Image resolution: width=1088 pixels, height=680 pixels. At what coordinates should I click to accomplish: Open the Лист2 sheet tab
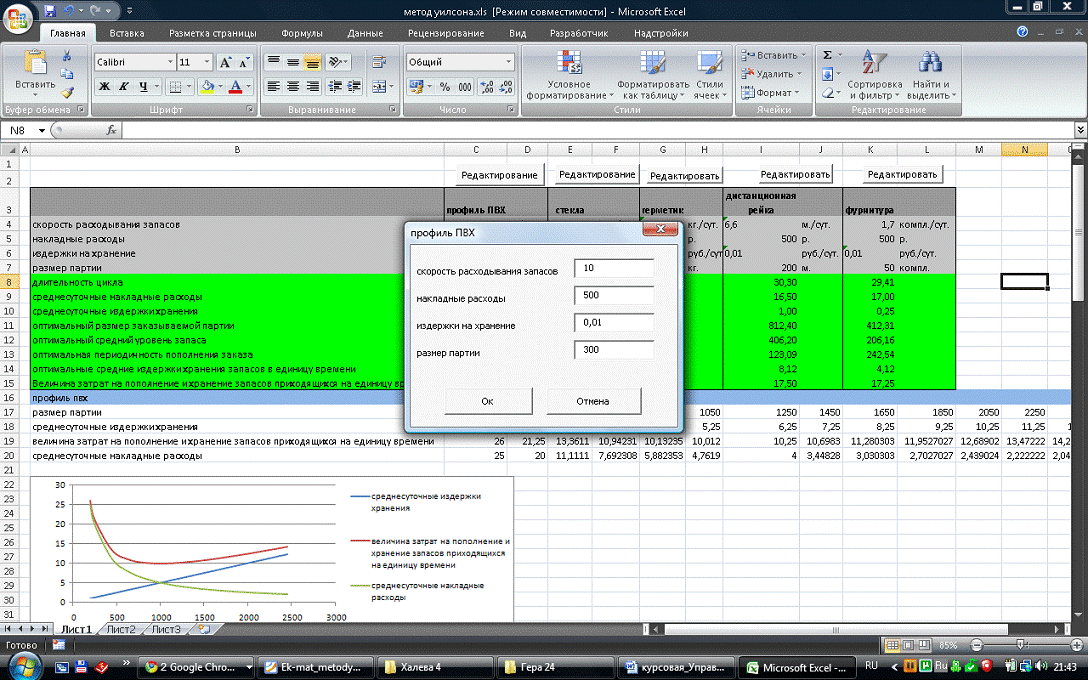tap(120, 629)
